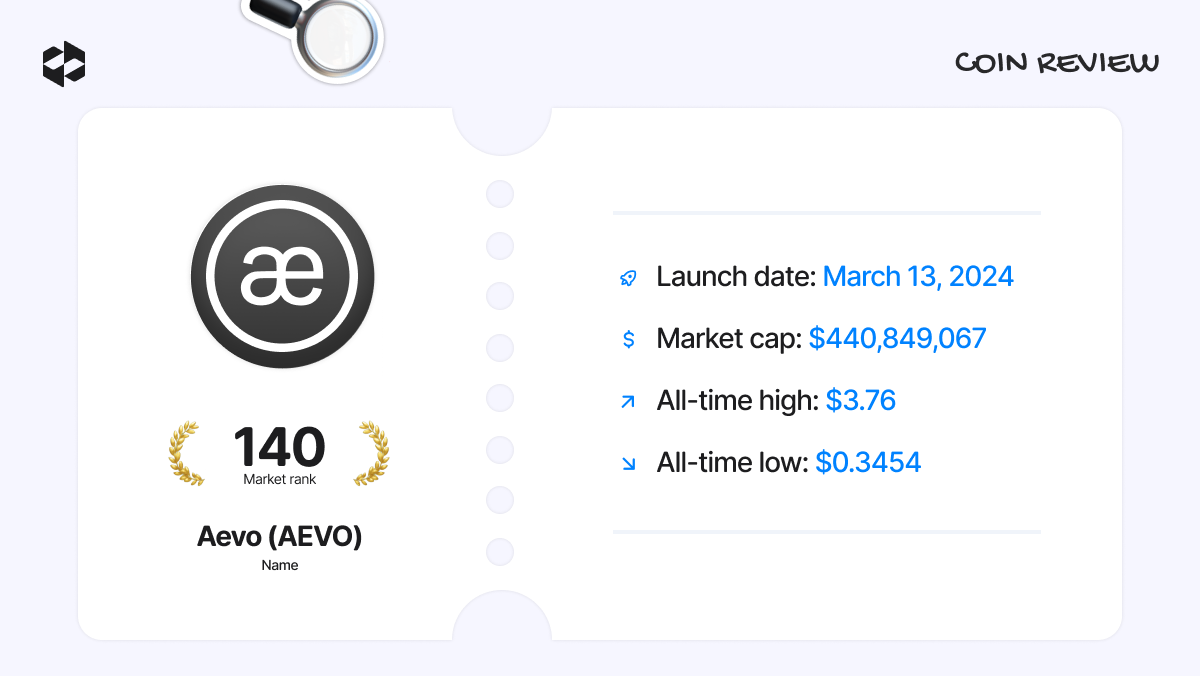Click the cube logo in top-left corner
This screenshot has width=1200, height=676.
(x=64, y=64)
